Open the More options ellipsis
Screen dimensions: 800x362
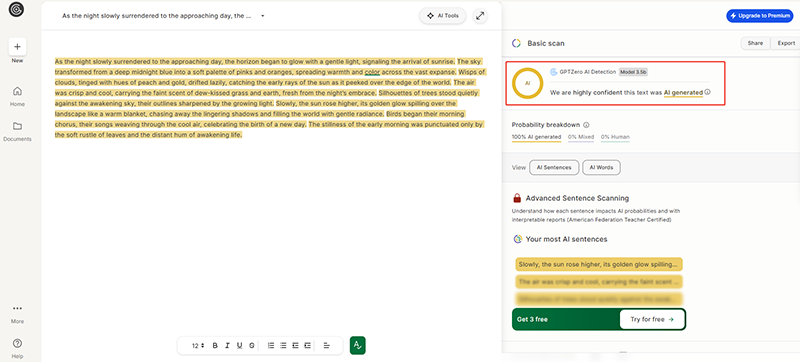[x=17, y=308]
